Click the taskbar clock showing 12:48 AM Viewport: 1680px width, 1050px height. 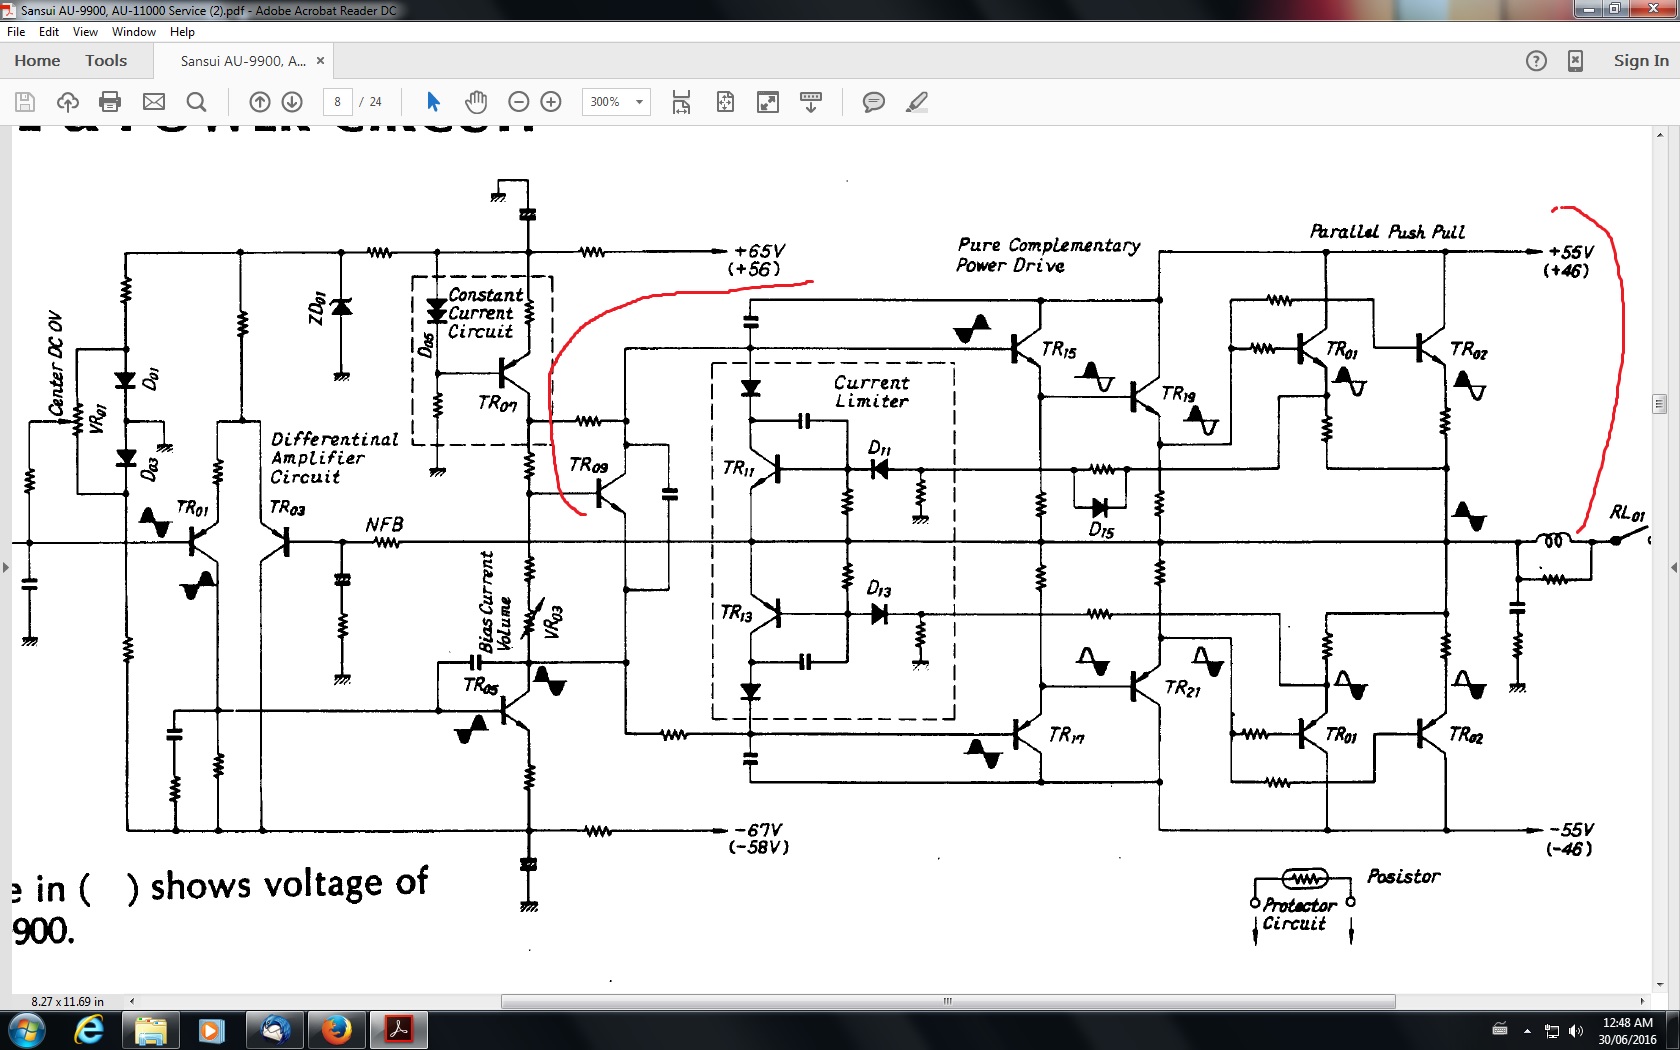1627,1031
